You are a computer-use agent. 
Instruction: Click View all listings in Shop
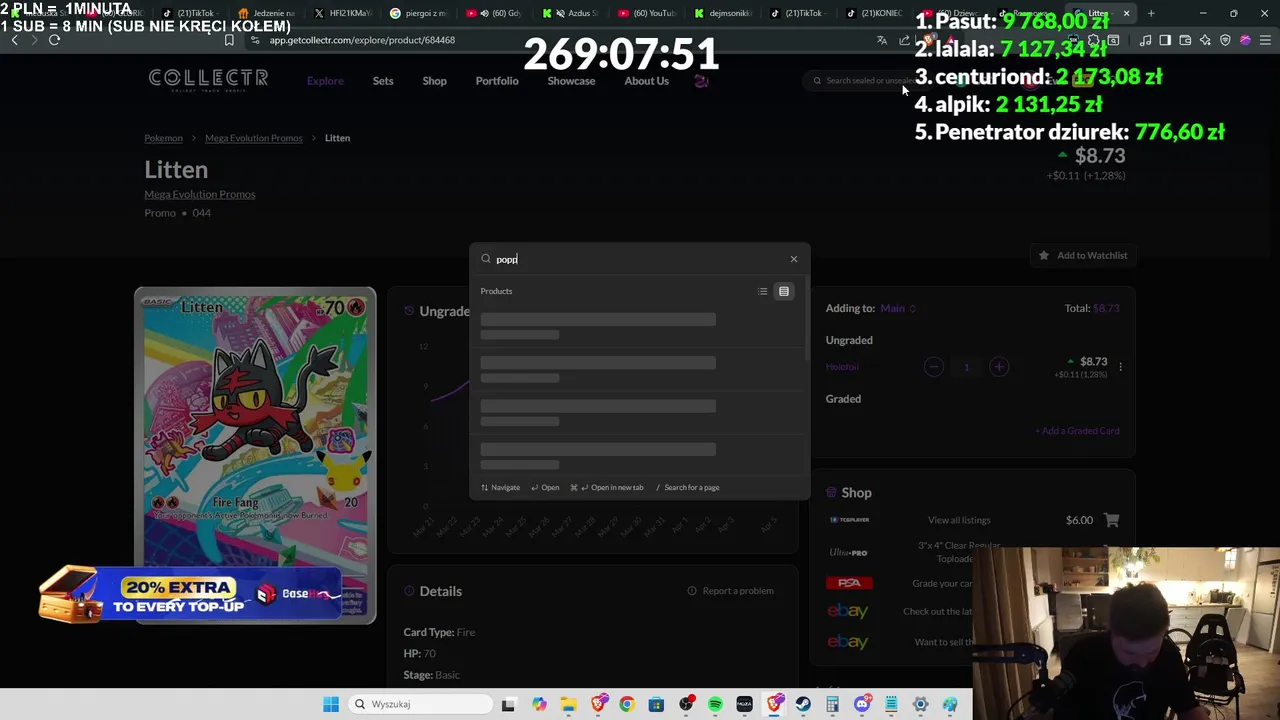pos(959,520)
